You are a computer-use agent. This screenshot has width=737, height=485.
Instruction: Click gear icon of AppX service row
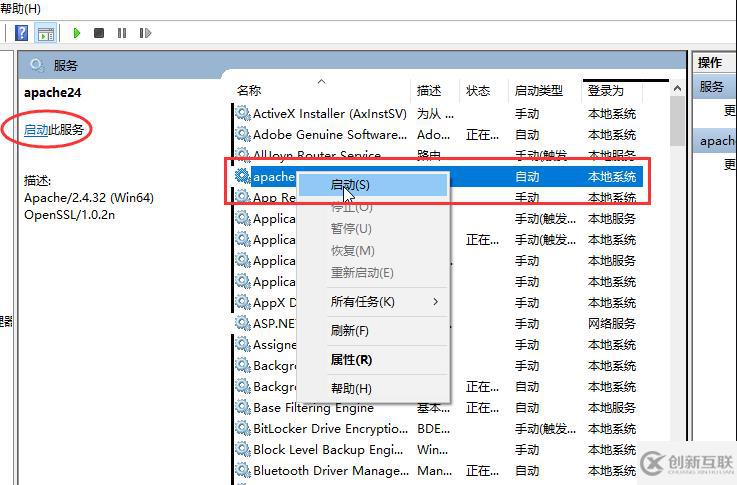pyautogui.click(x=243, y=302)
